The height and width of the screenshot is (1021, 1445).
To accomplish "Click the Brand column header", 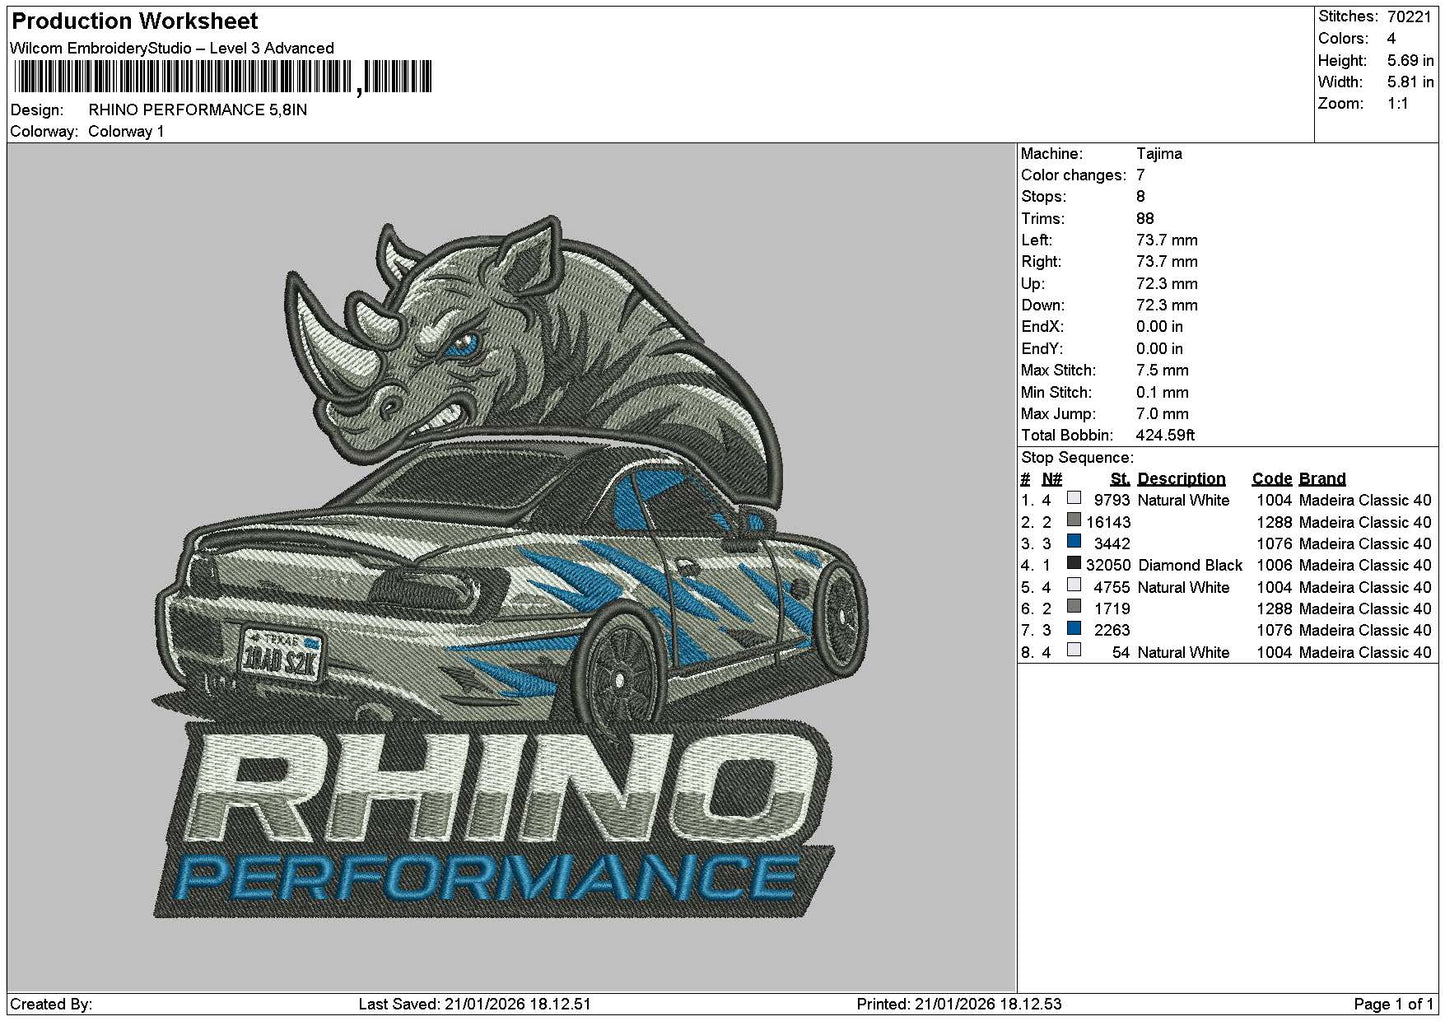I will coord(1323,479).
